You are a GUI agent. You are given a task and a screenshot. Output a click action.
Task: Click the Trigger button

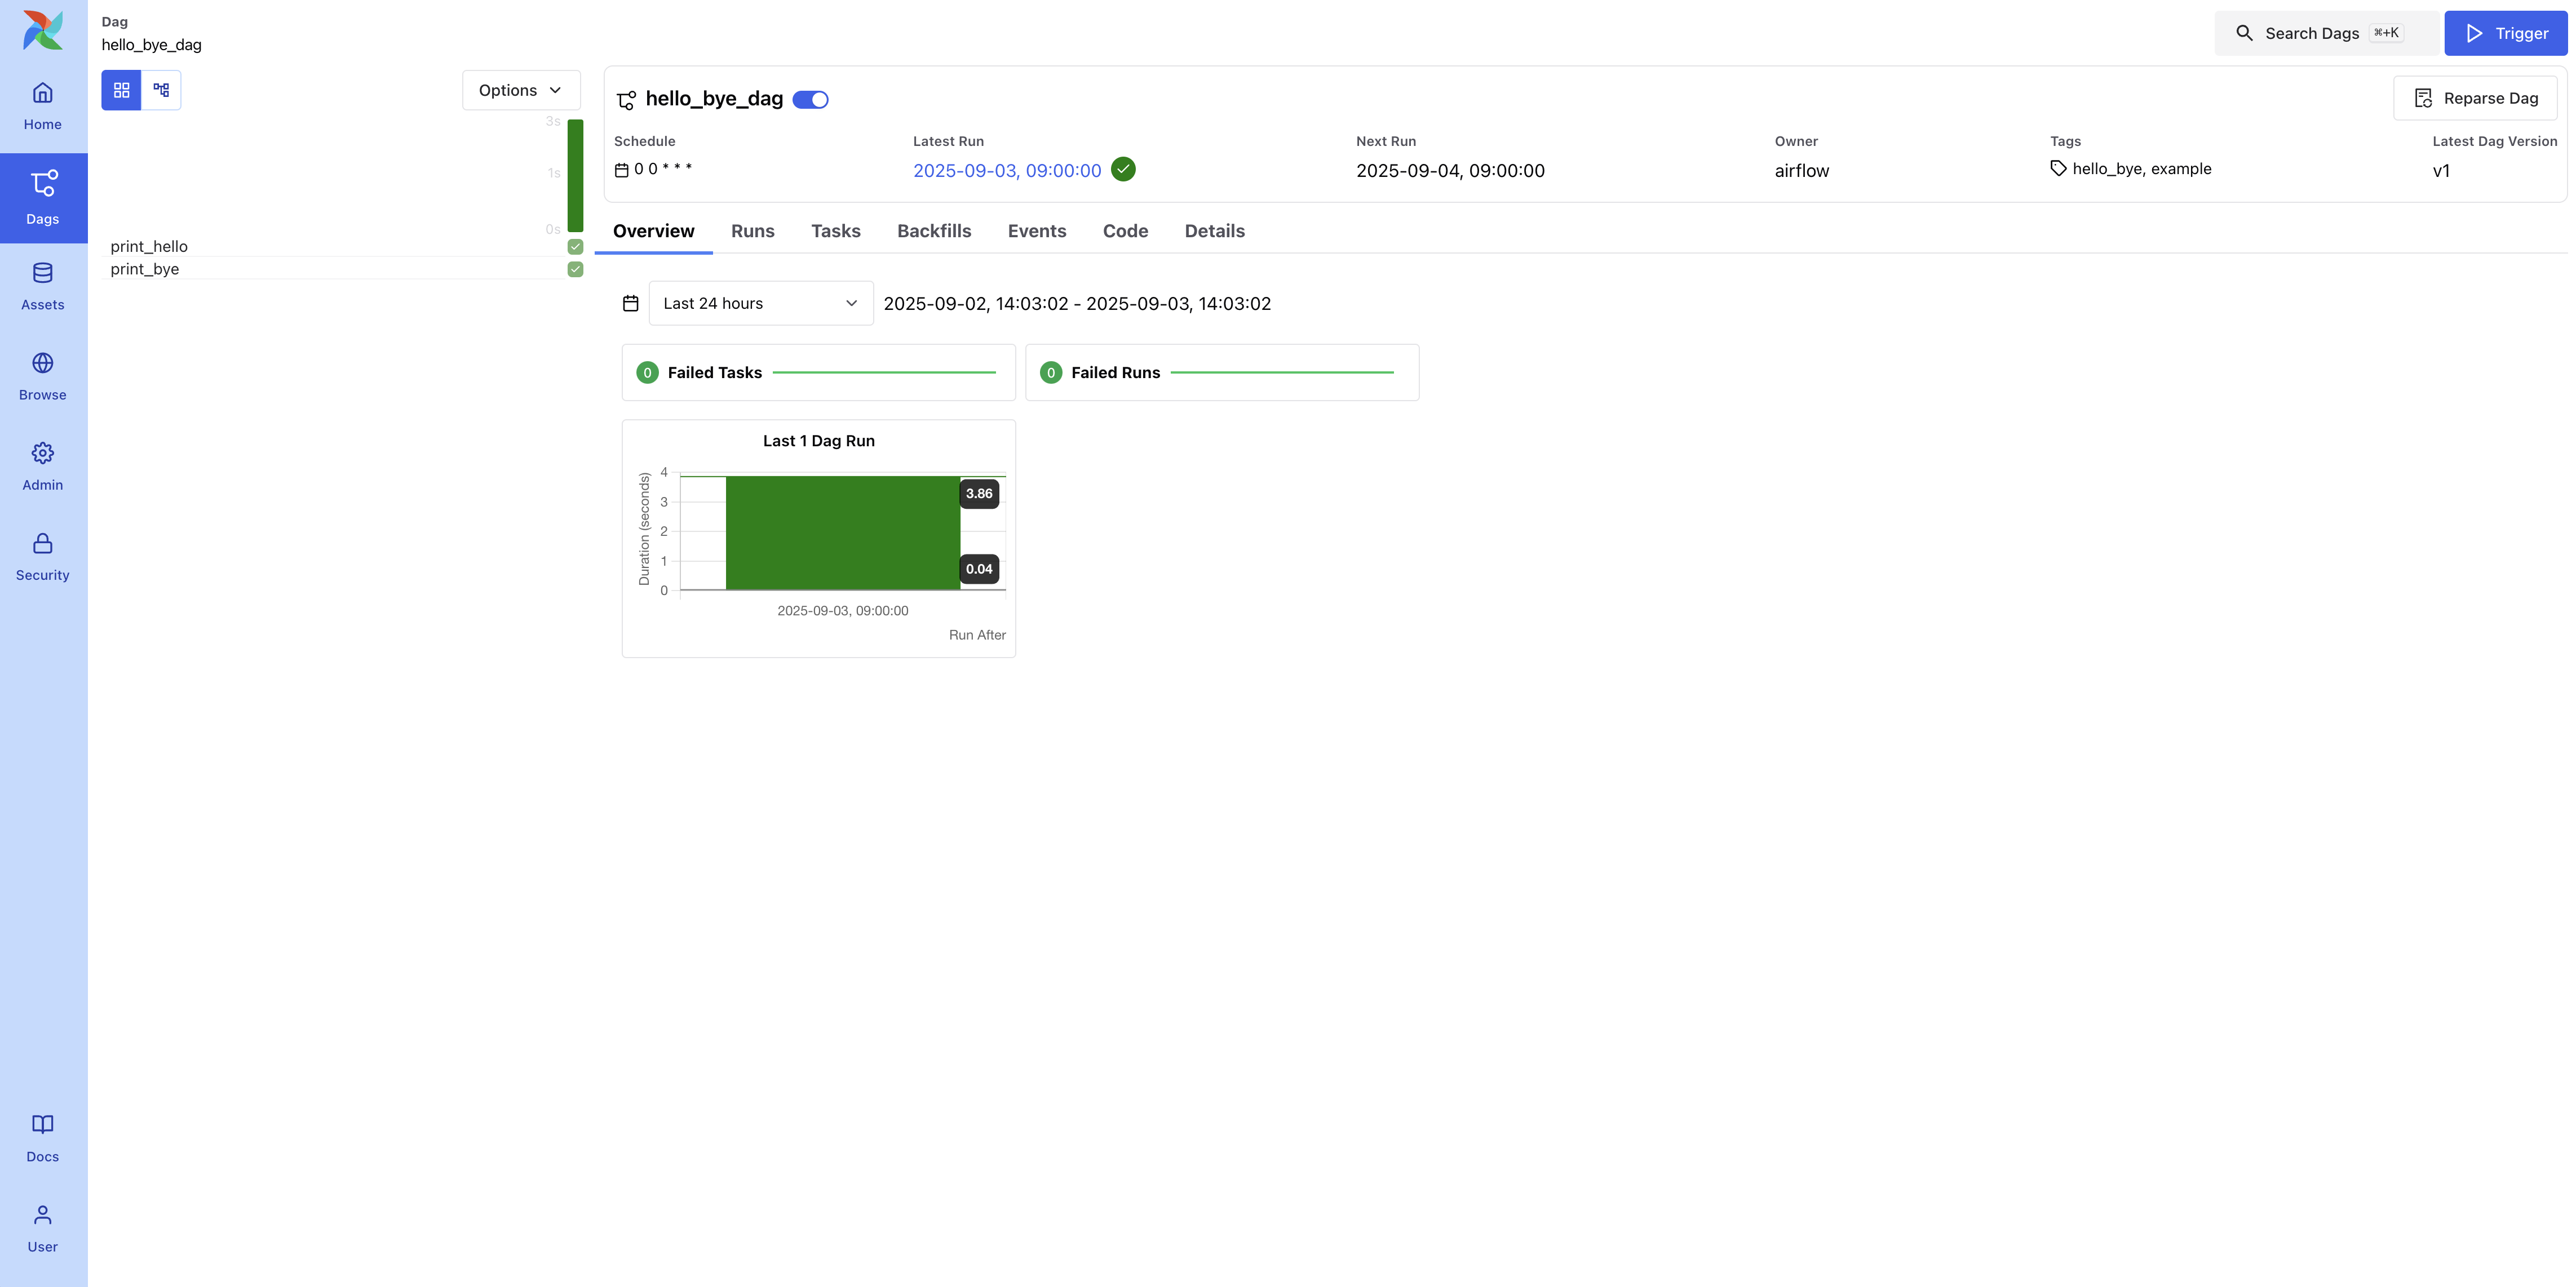click(x=2505, y=33)
